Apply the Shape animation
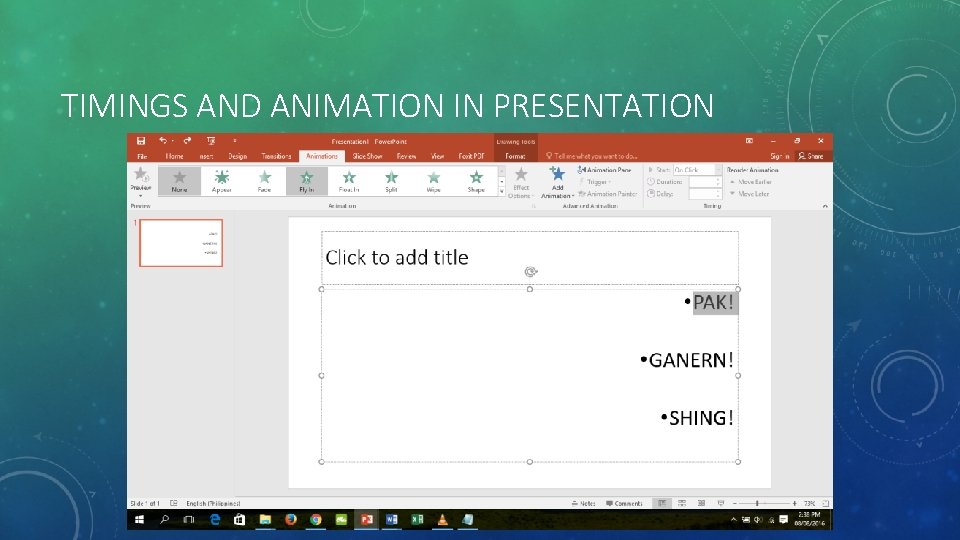 click(x=476, y=181)
